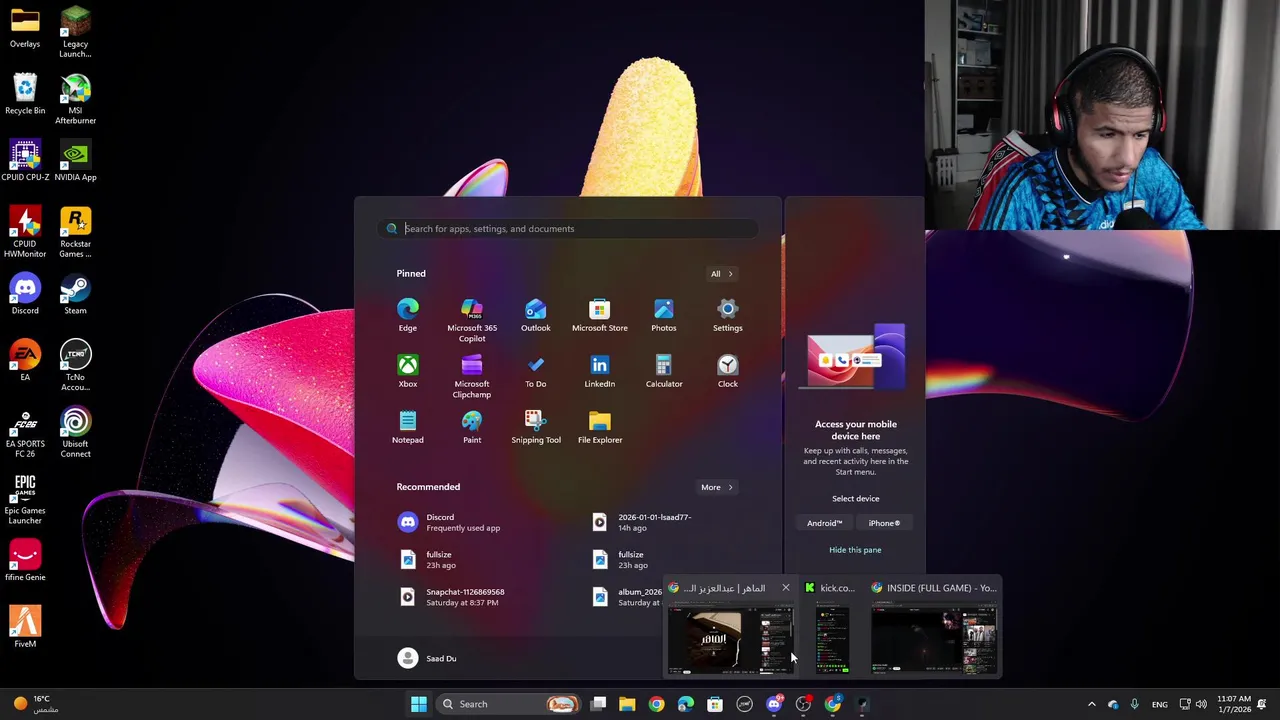Open Outlook in Start menu
Image resolution: width=1280 pixels, height=720 pixels.
pyautogui.click(x=535, y=315)
